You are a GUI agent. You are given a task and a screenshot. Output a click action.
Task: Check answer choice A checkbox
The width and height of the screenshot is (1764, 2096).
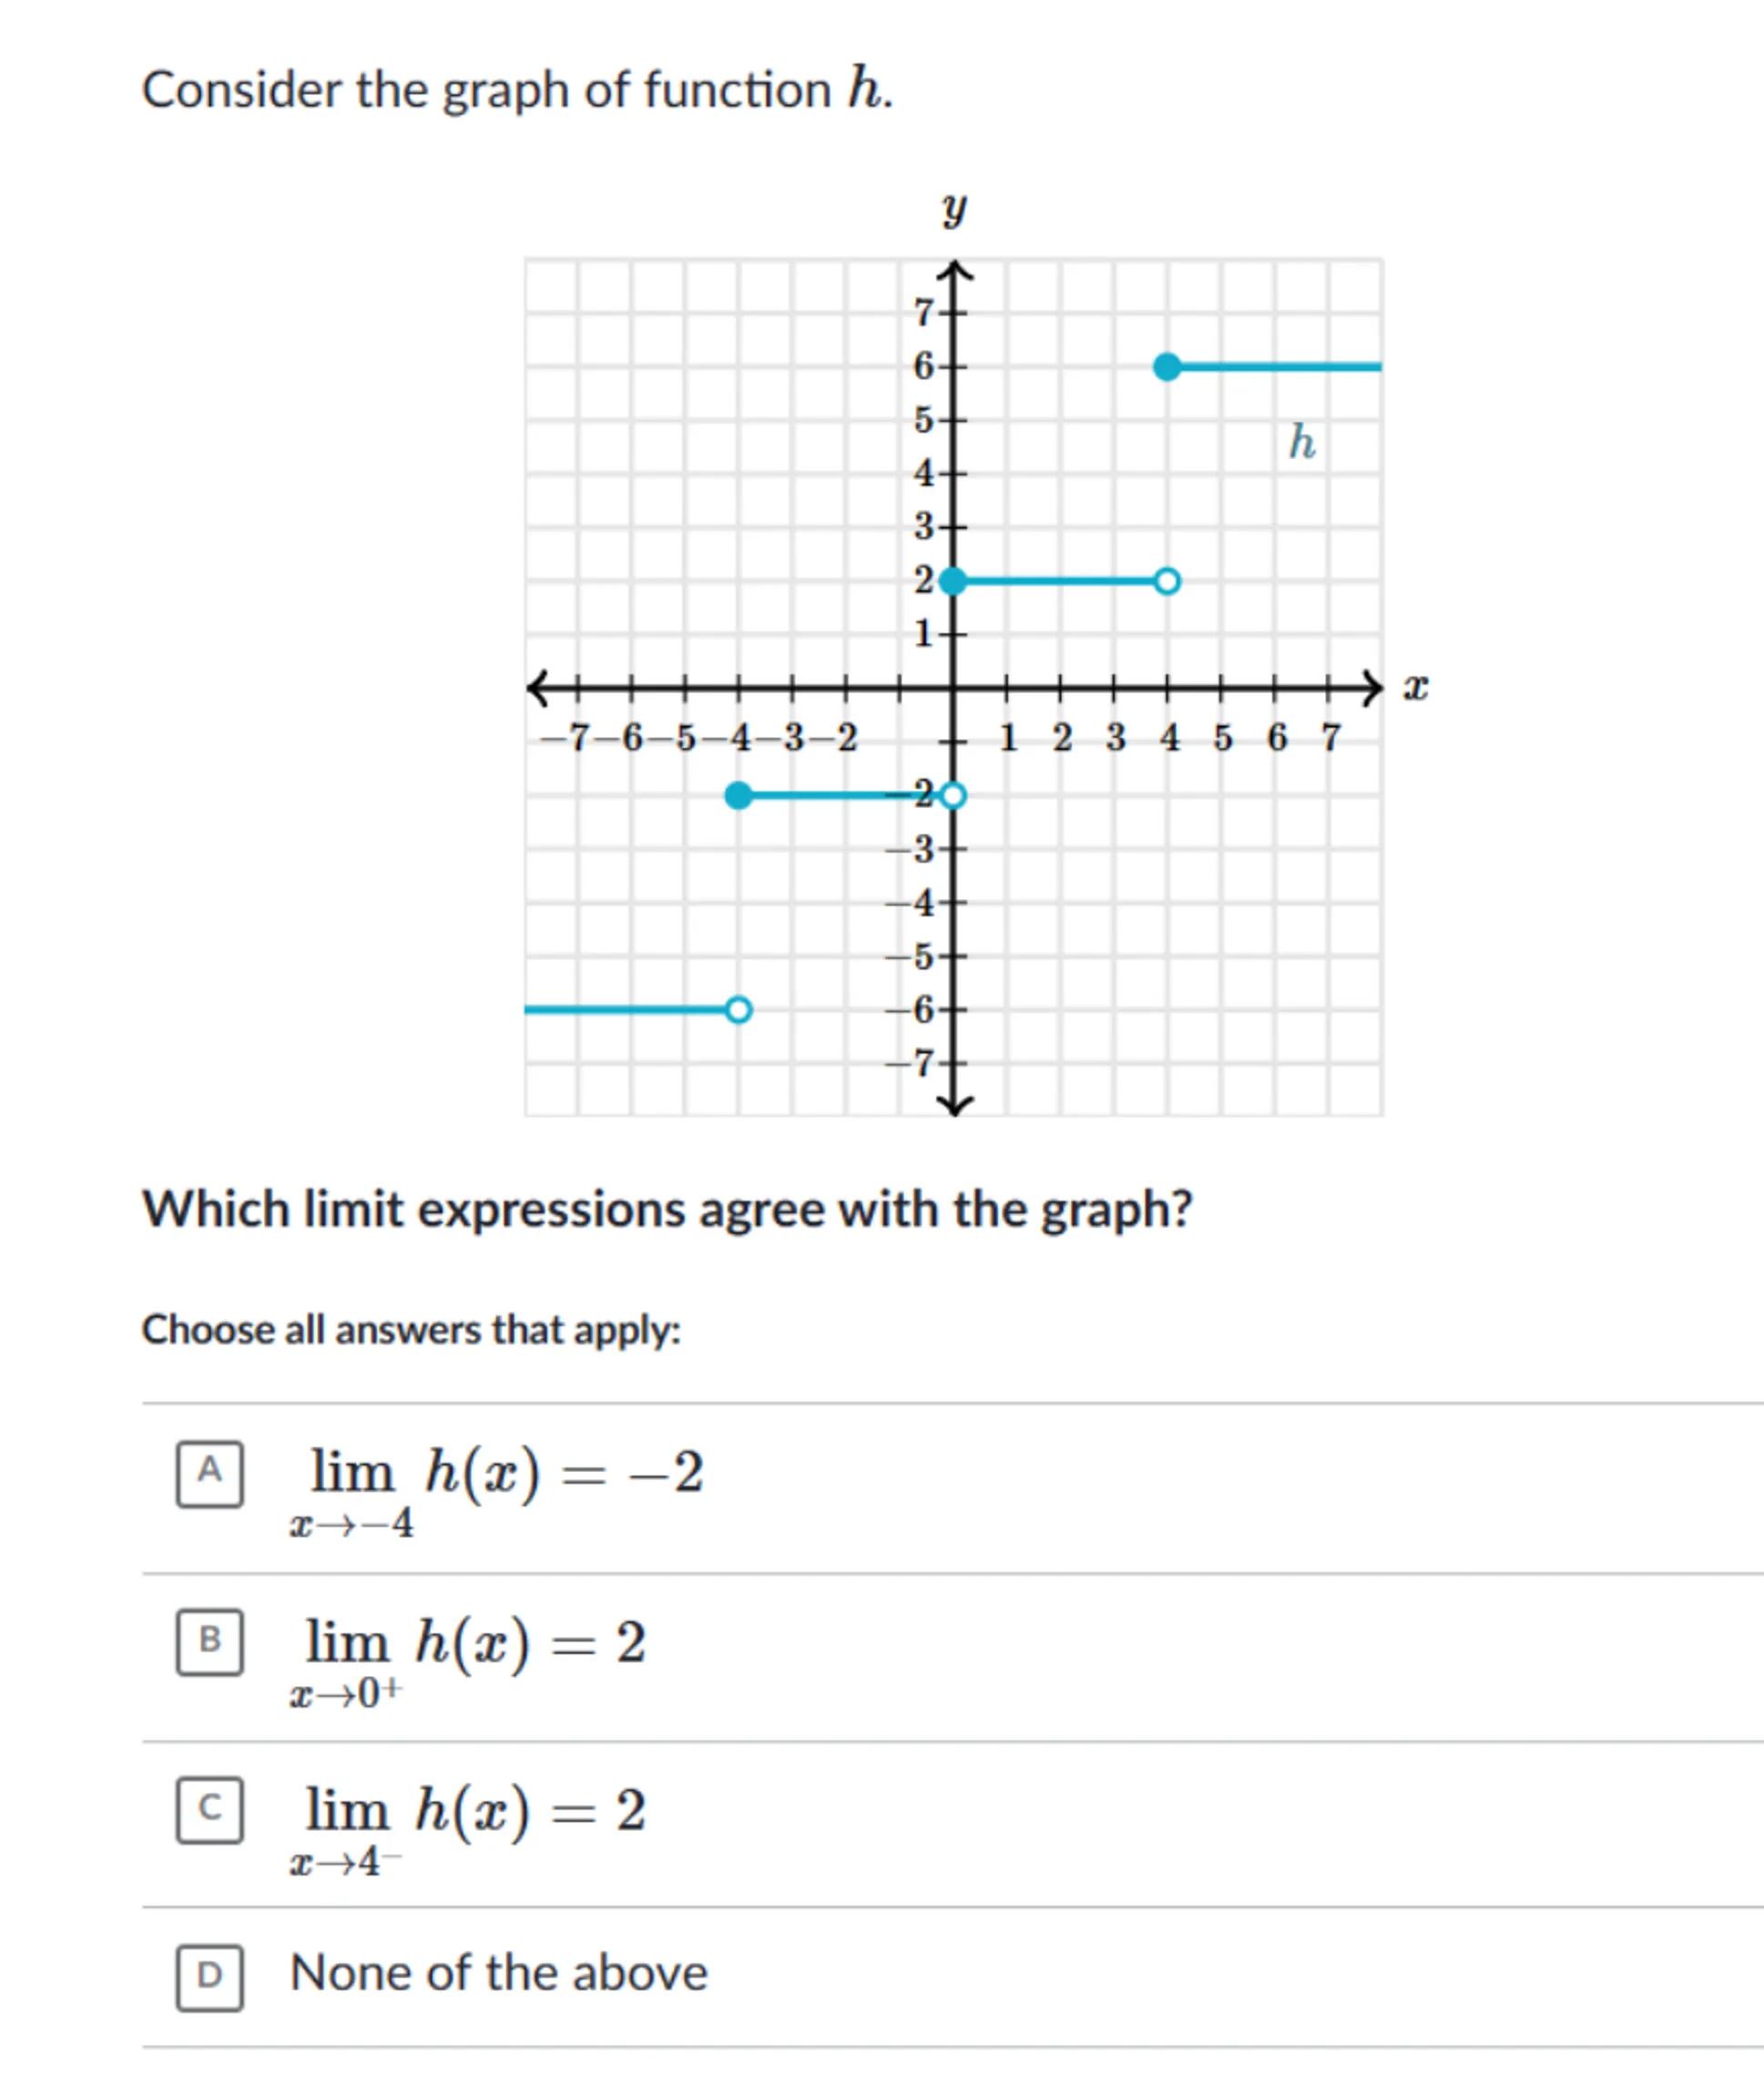coord(209,1473)
